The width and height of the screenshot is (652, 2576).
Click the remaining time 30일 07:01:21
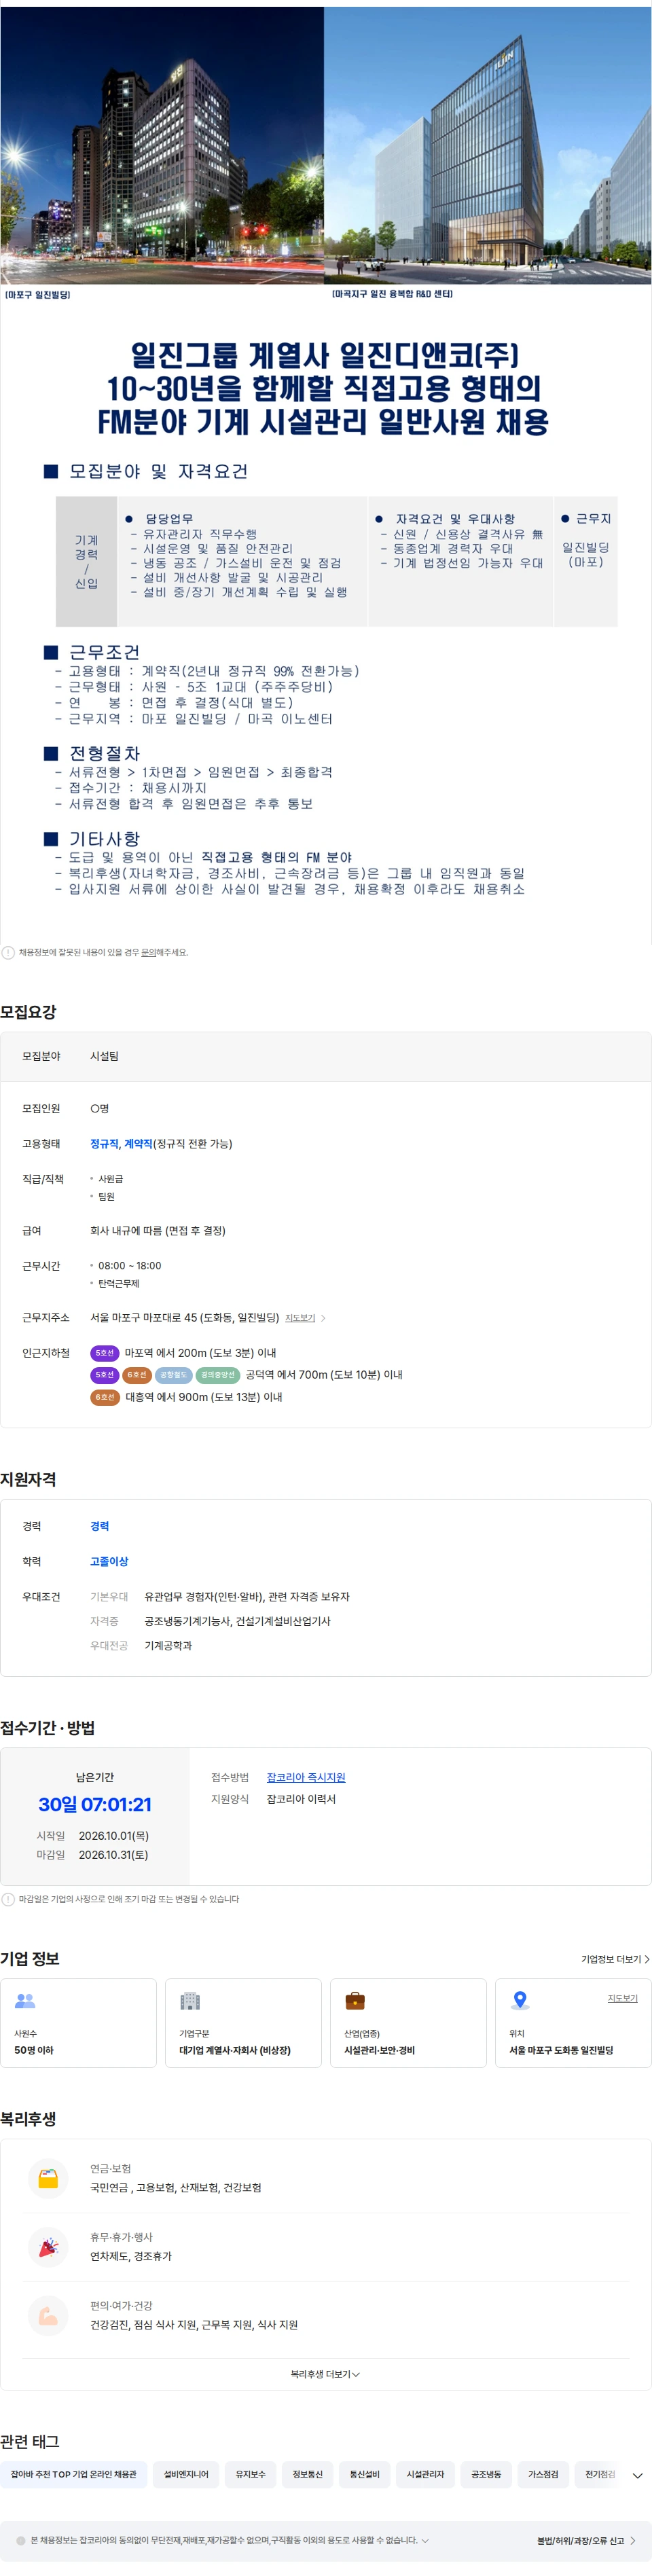point(95,1804)
